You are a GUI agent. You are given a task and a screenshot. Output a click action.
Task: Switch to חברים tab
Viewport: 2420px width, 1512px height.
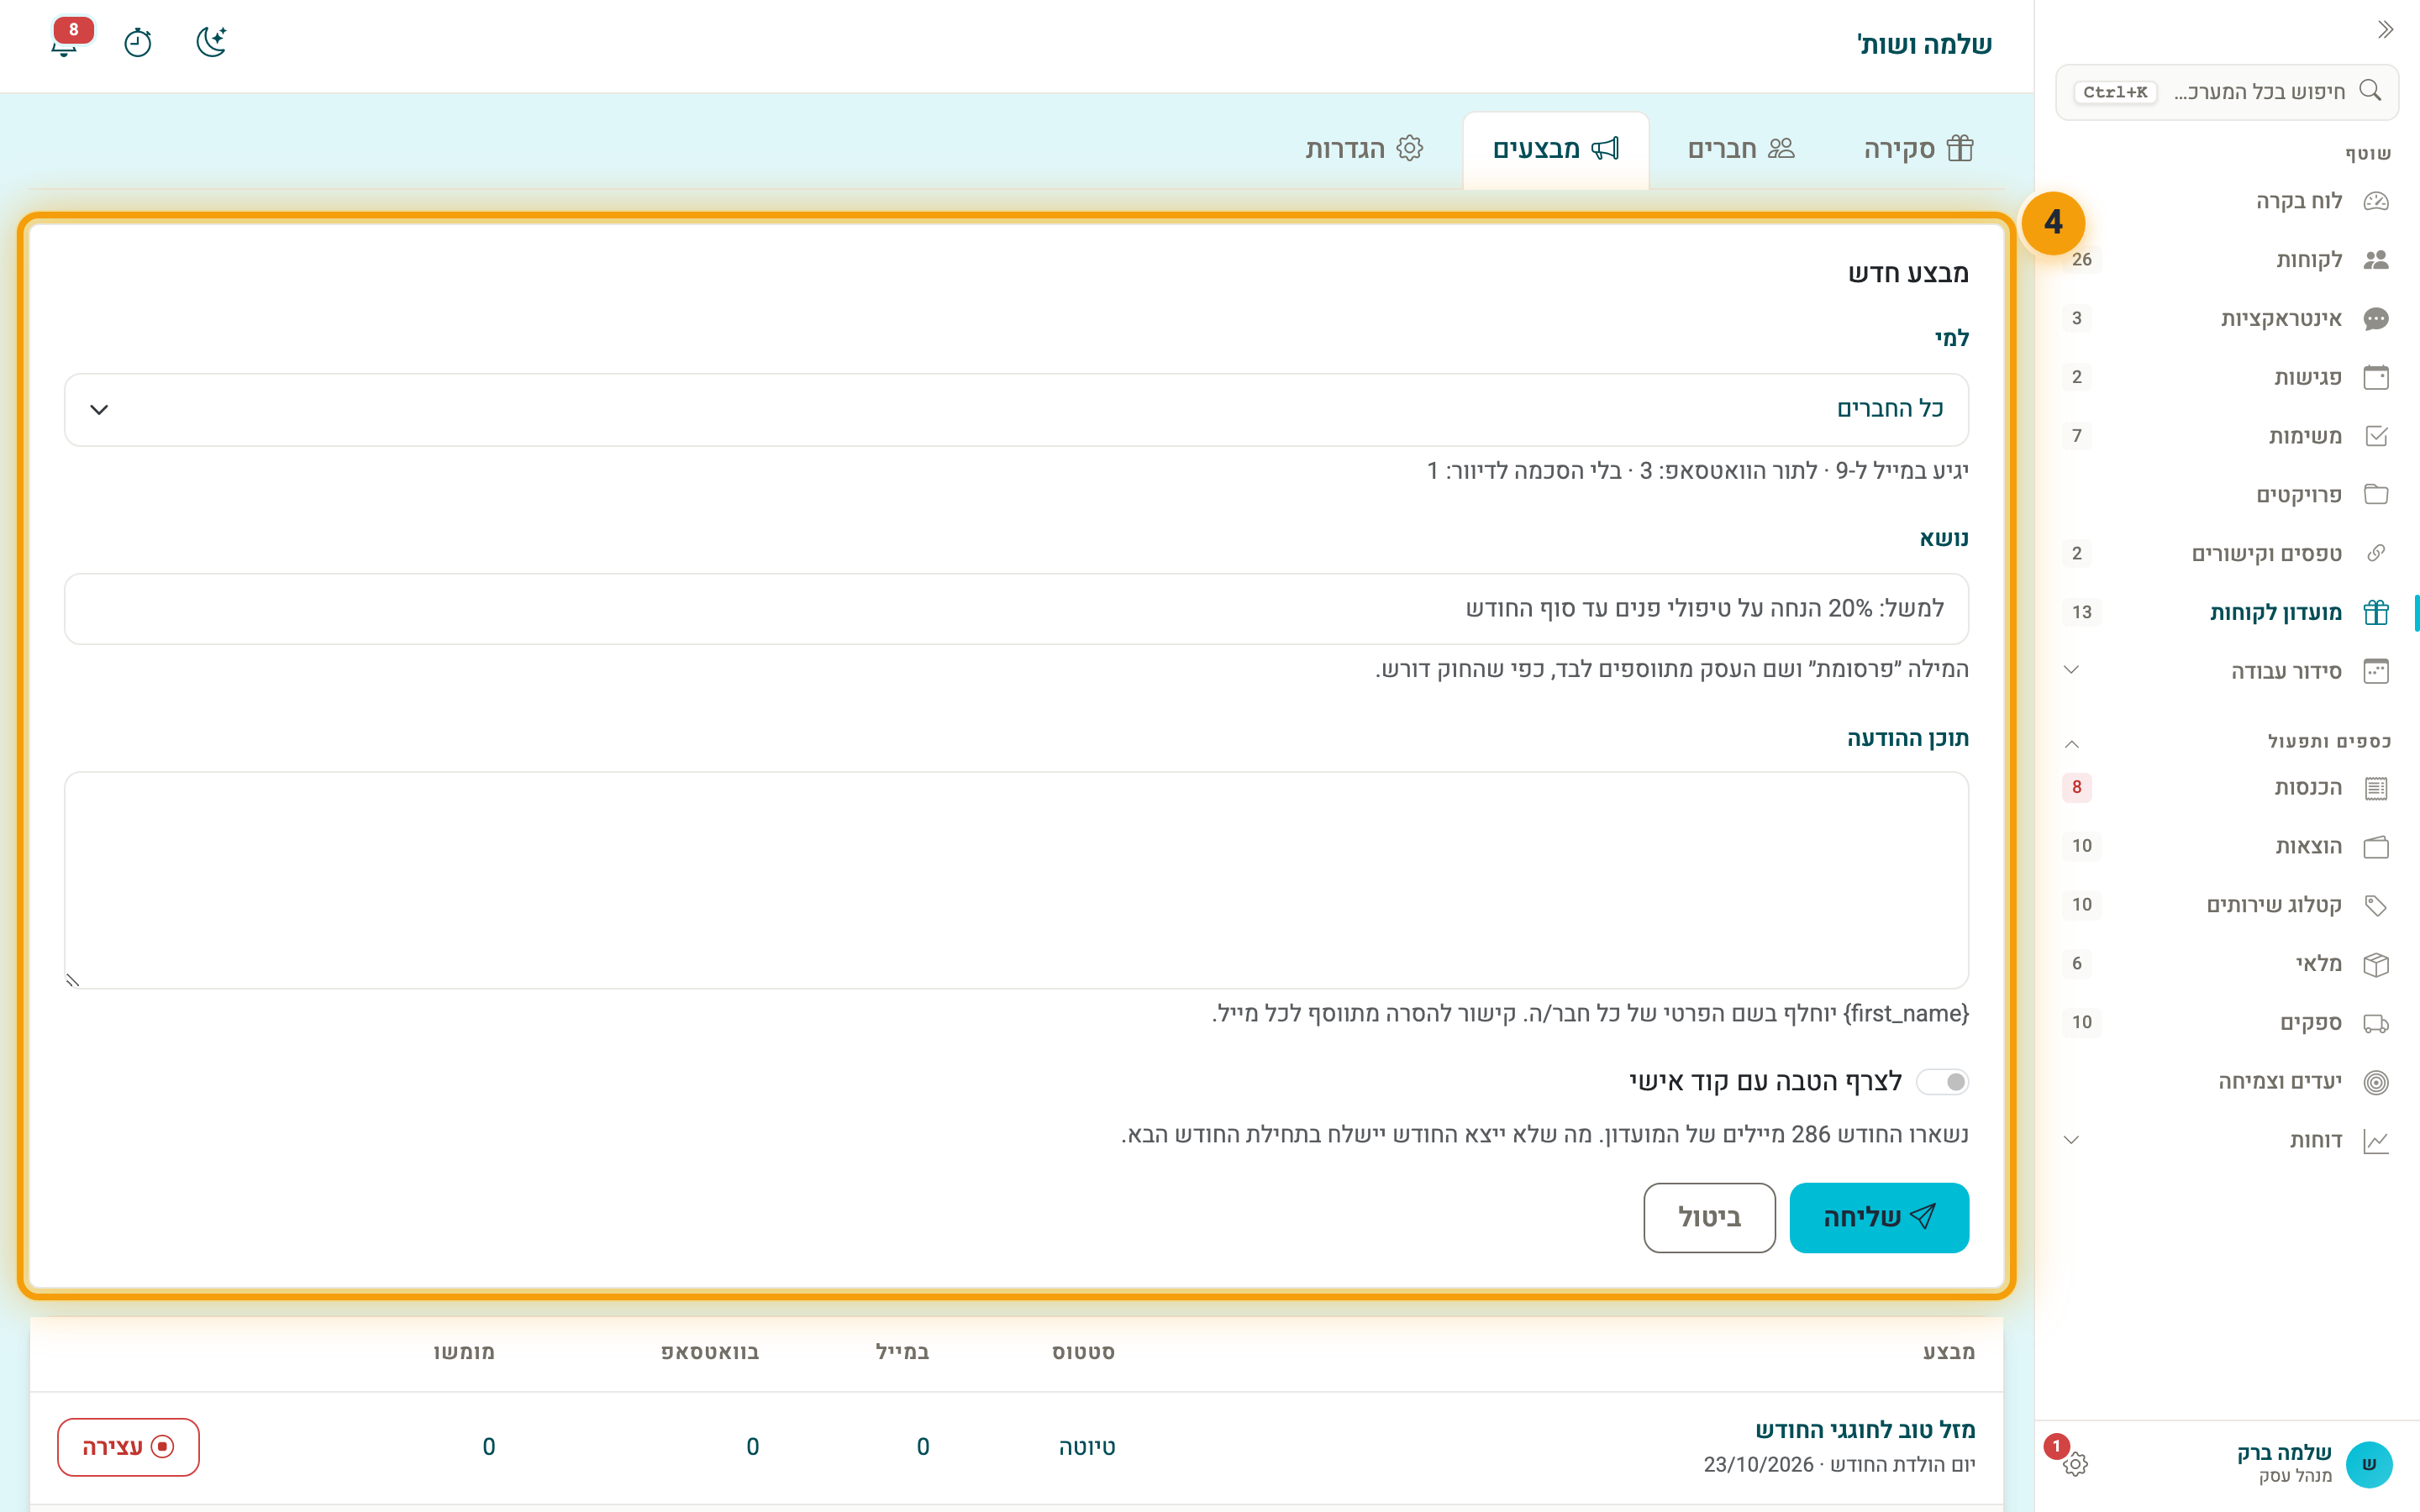[1741, 149]
